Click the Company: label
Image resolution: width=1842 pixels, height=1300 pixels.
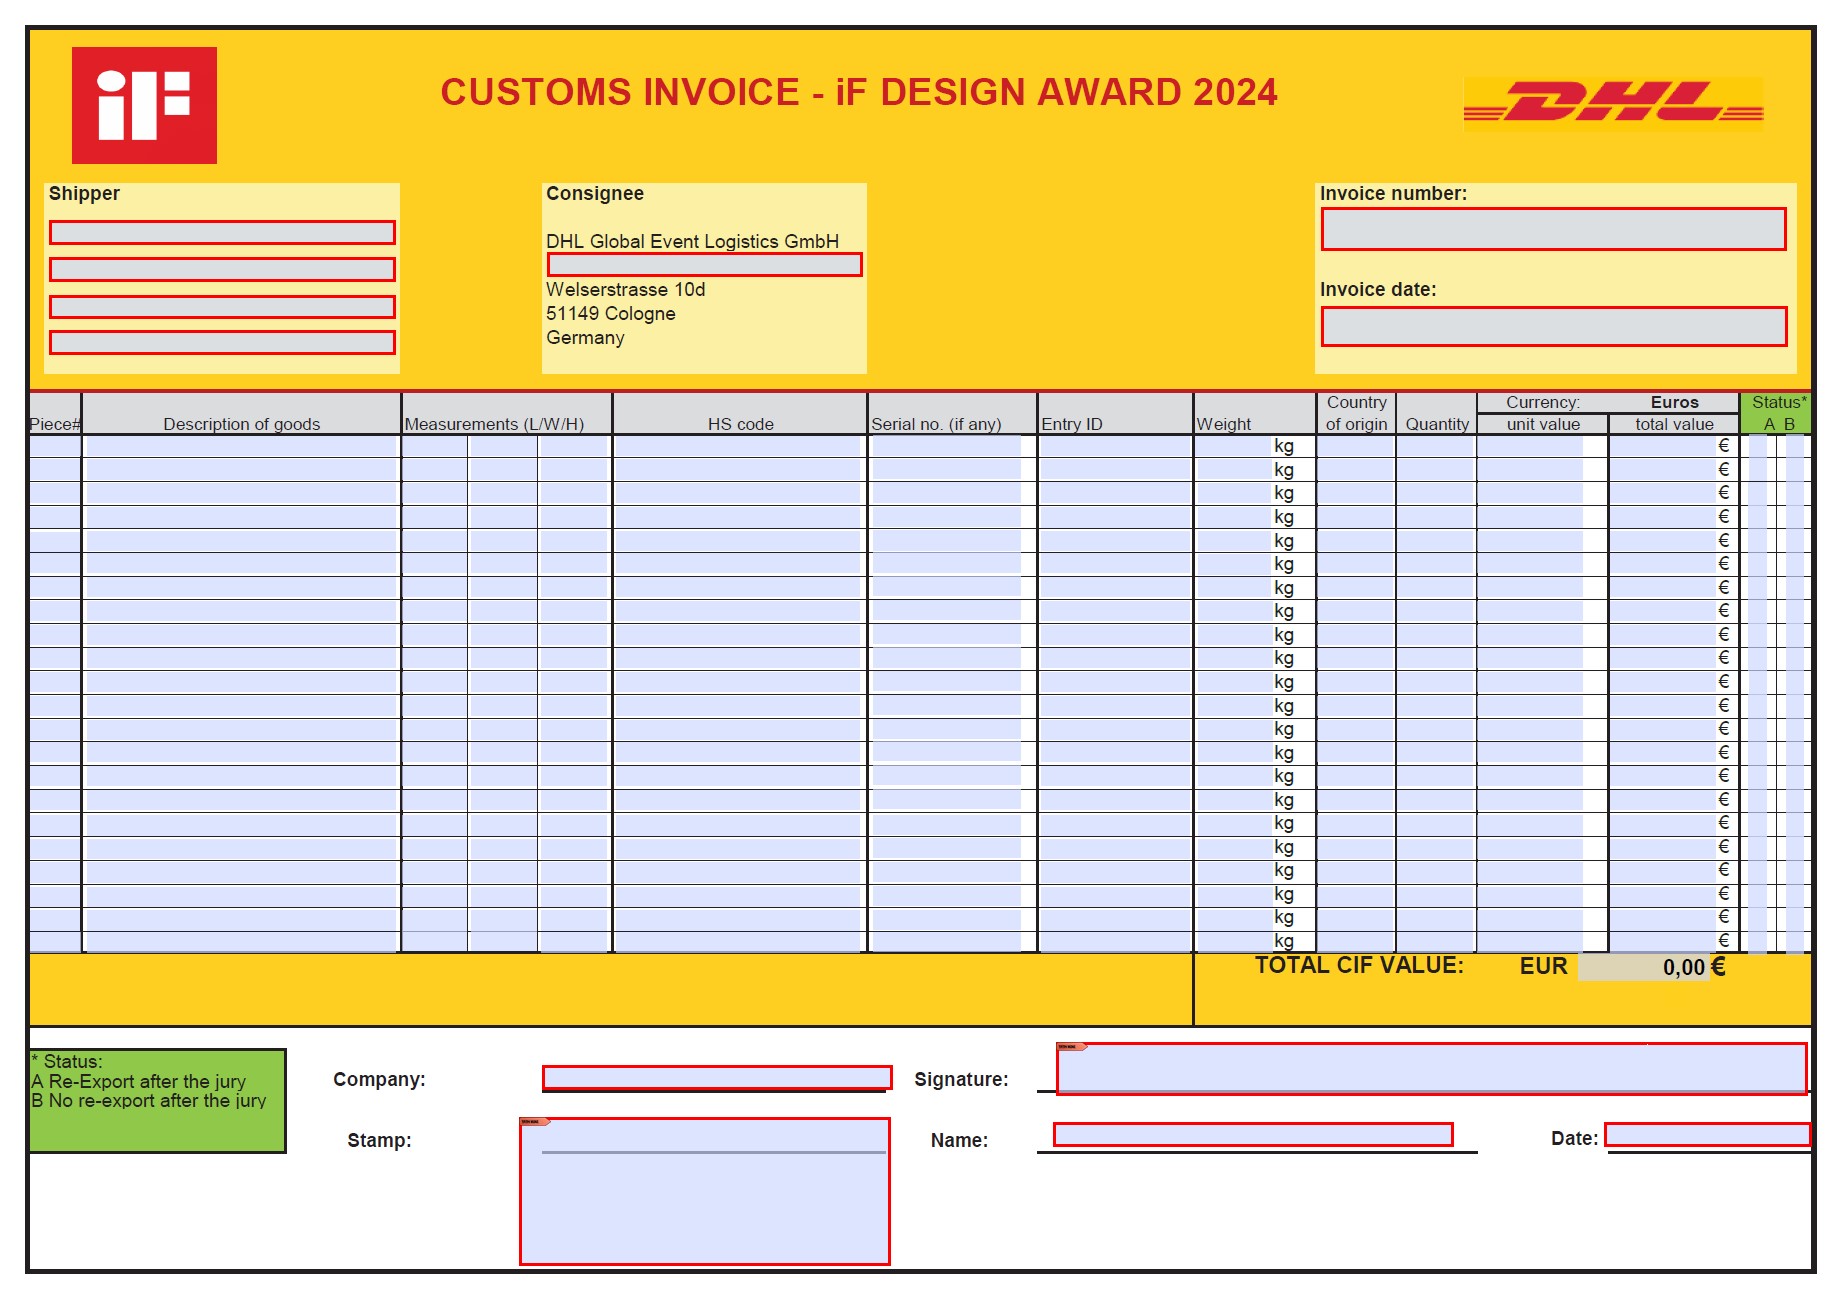click(x=379, y=1079)
